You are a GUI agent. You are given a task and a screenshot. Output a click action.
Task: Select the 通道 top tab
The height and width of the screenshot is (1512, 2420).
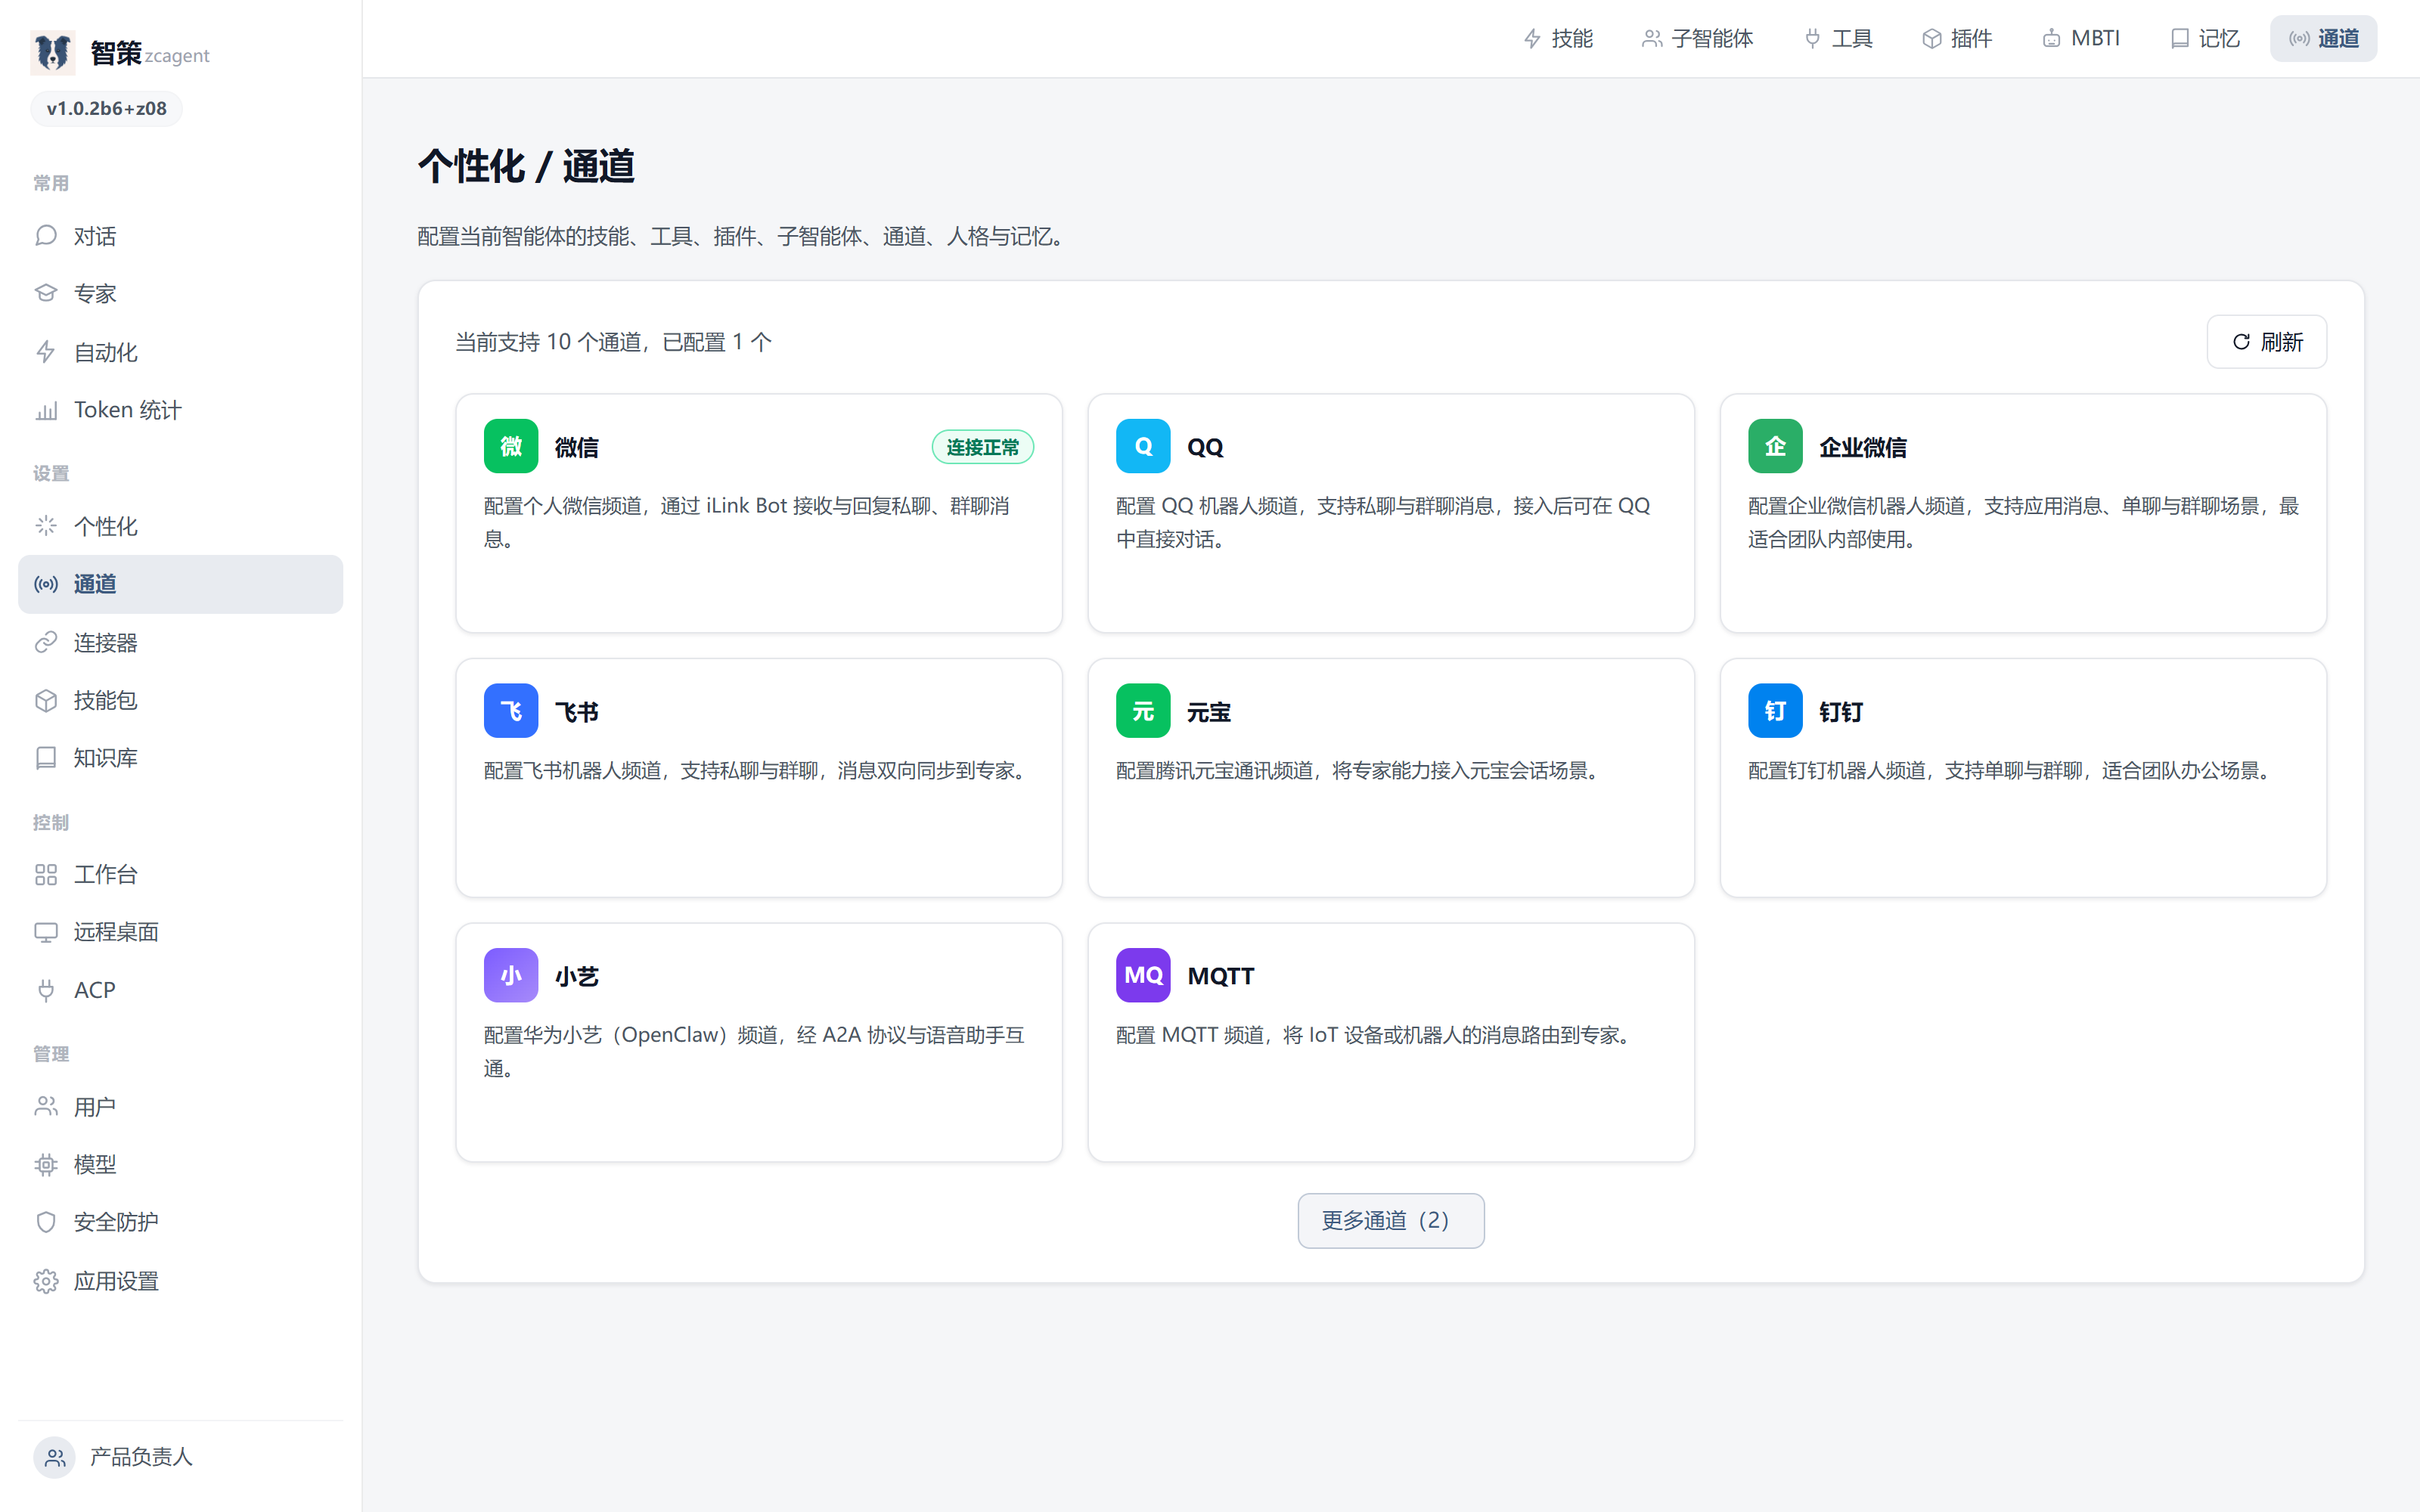point(2324,38)
